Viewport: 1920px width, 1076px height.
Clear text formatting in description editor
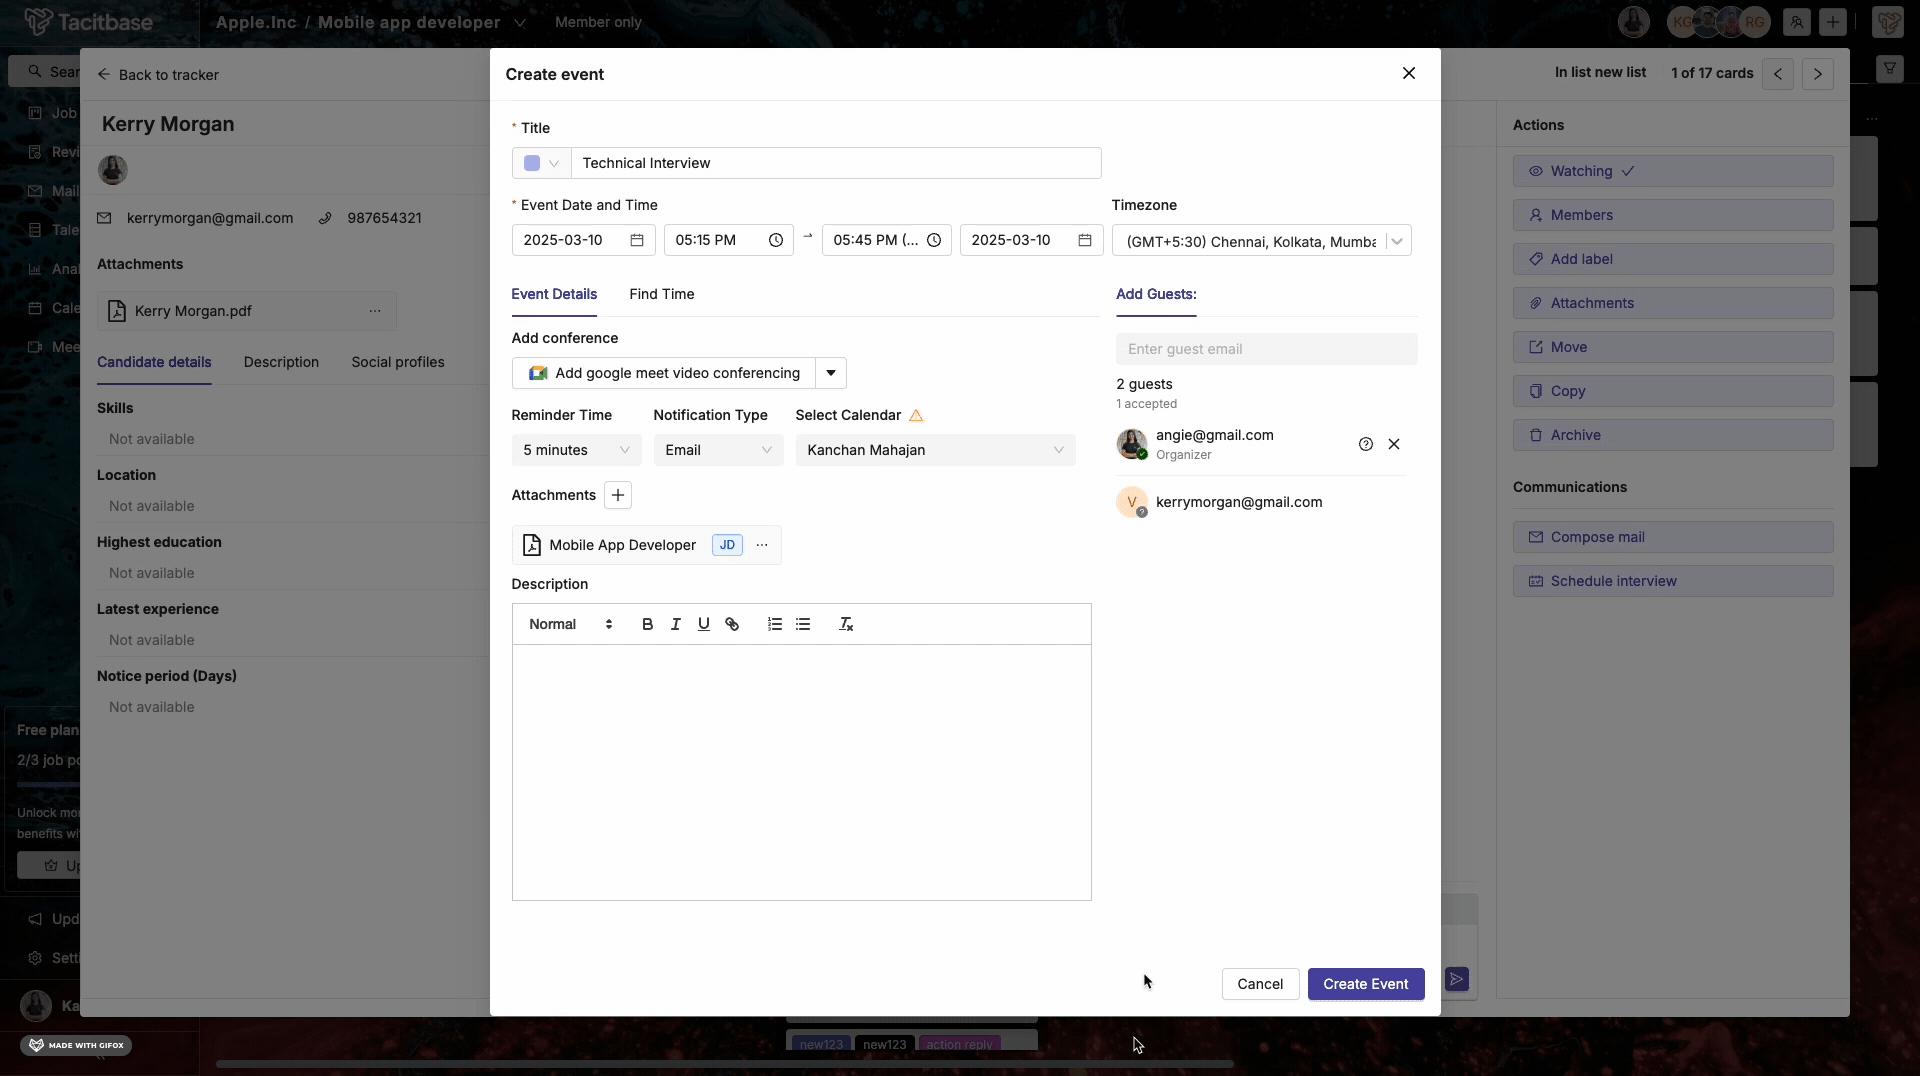click(845, 624)
